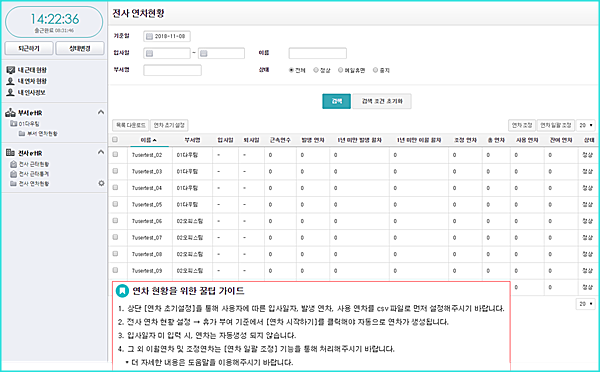Viewport: 600px width, 372px height.
Task: Open the 기준일 calendar picker icon
Action: 149,36
